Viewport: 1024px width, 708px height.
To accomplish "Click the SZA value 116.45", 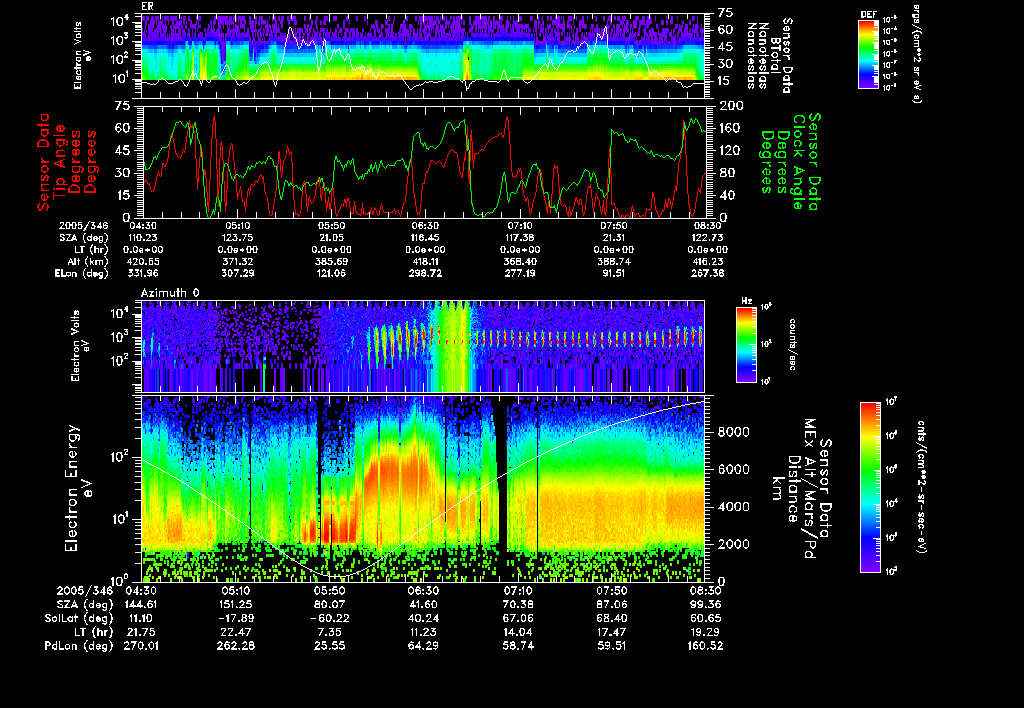I will click(x=425, y=238).
